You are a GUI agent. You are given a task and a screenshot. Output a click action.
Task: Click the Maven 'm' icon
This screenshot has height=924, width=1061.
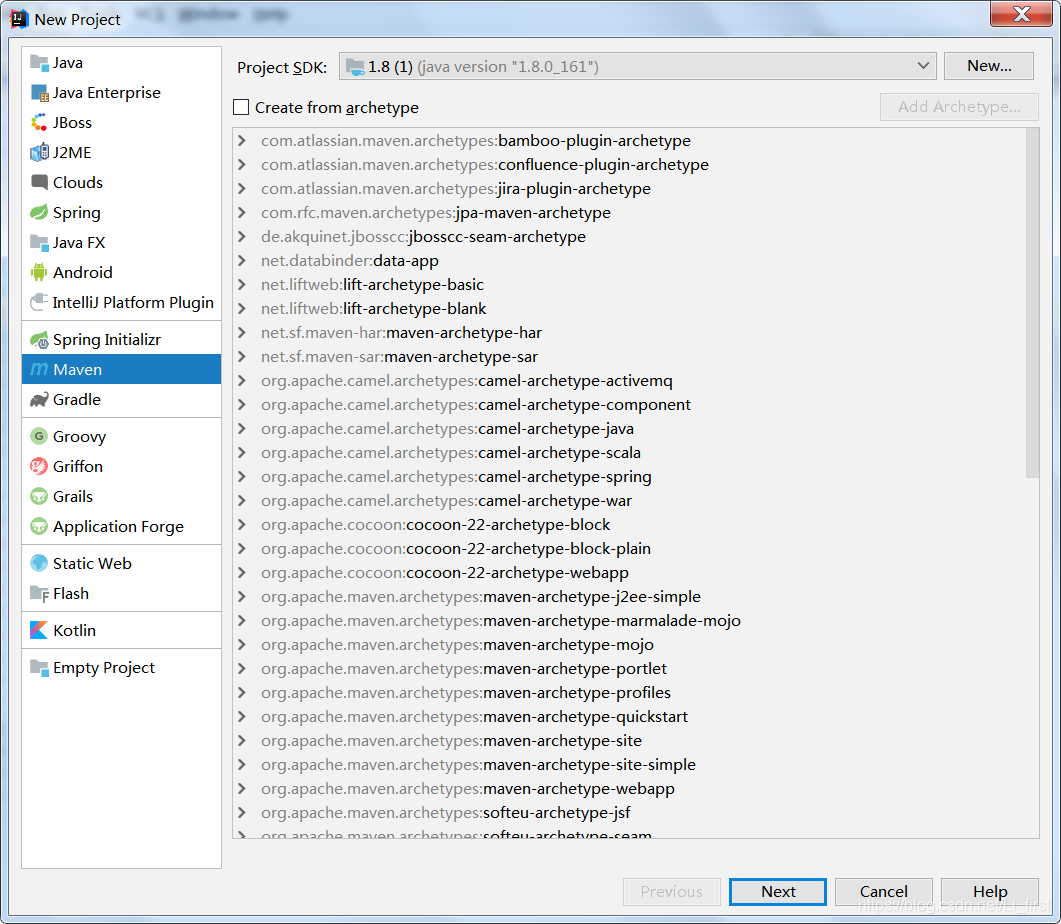click(39, 369)
